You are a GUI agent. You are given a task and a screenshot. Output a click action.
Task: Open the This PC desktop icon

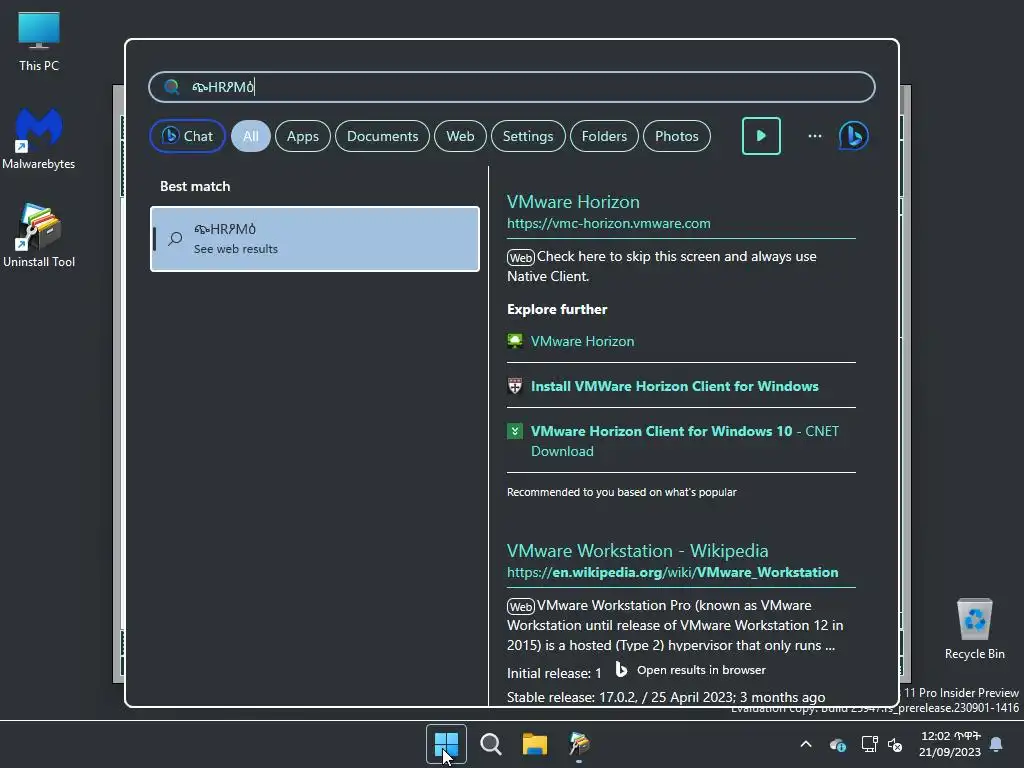point(39,42)
